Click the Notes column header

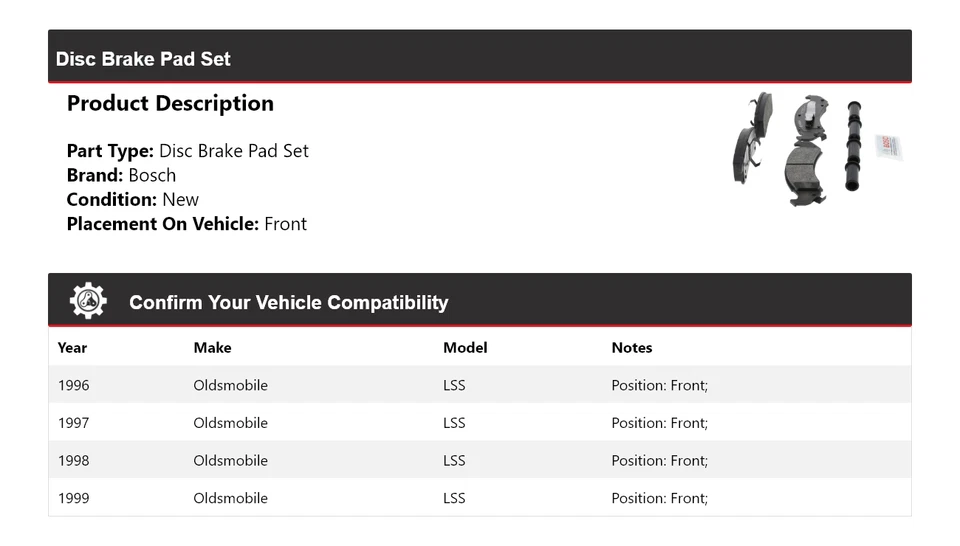tap(632, 348)
